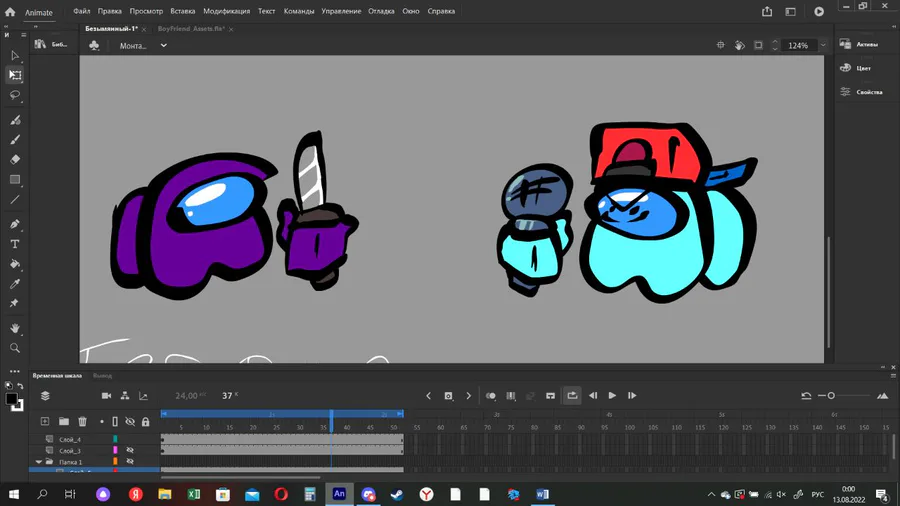Open the Edit Toolbar three-dots menu
The height and width of the screenshot is (506, 900).
(15, 371)
